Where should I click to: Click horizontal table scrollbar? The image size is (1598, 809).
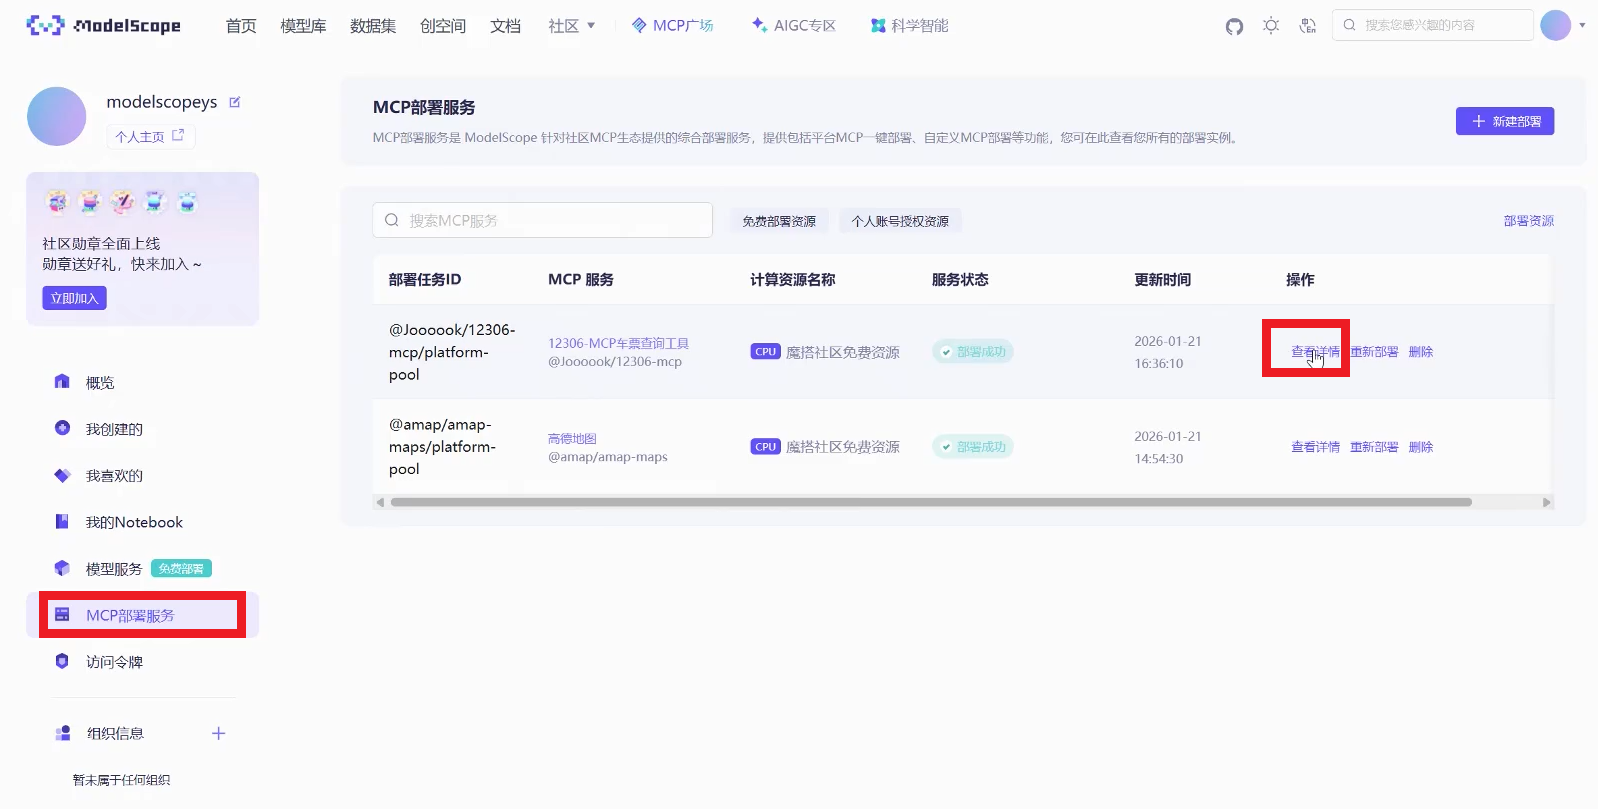[x=931, y=502]
